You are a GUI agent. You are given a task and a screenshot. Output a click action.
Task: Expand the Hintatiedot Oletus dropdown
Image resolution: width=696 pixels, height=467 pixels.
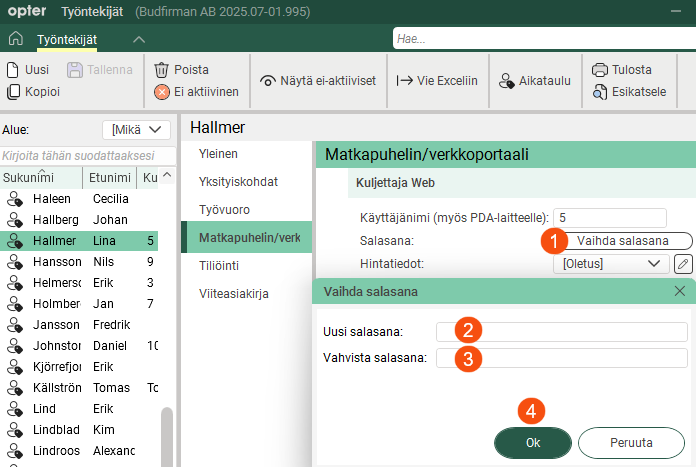(610, 264)
